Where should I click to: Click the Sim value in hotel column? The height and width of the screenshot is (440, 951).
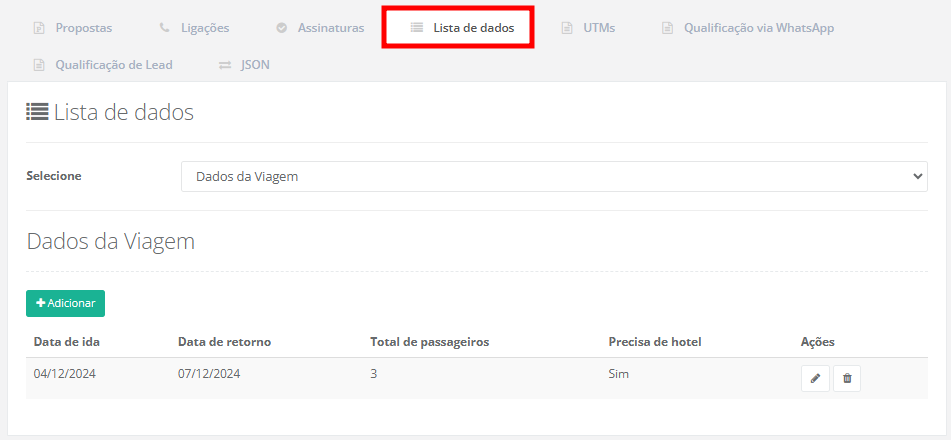tap(619, 374)
